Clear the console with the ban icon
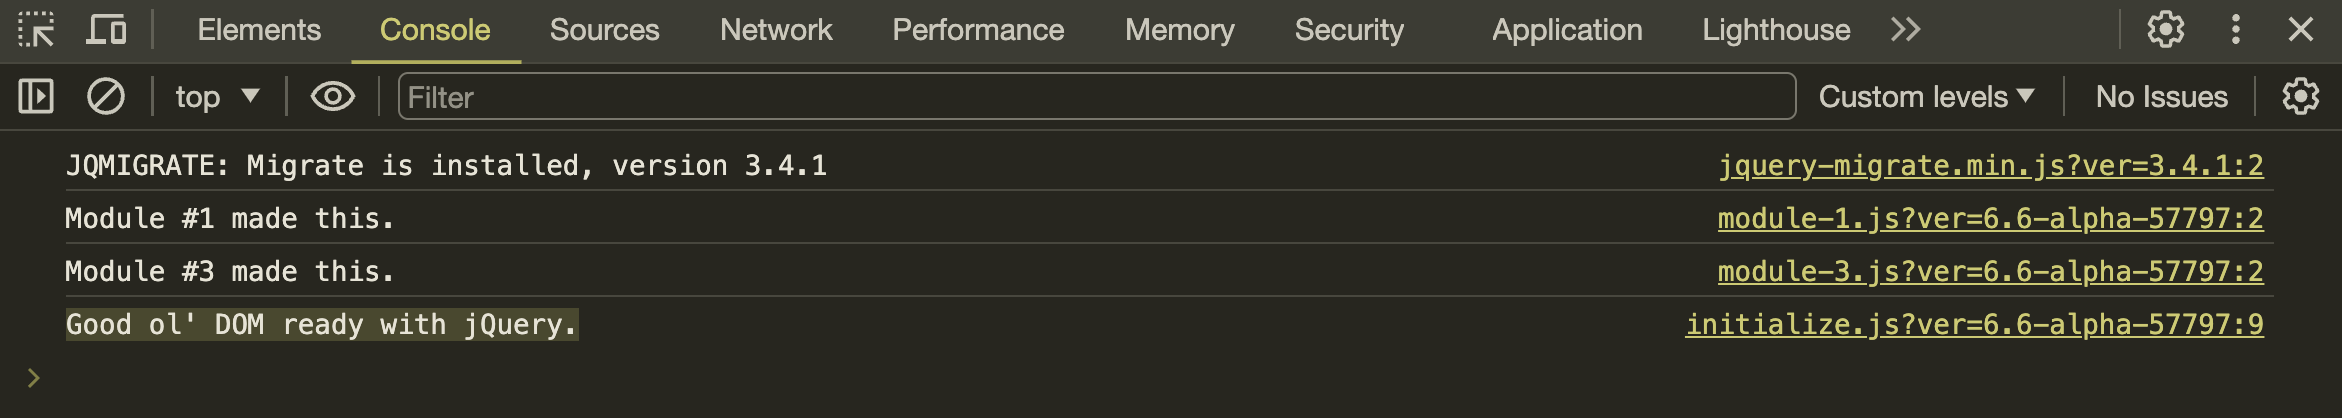The image size is (2342, 418). tap(106, 97)
